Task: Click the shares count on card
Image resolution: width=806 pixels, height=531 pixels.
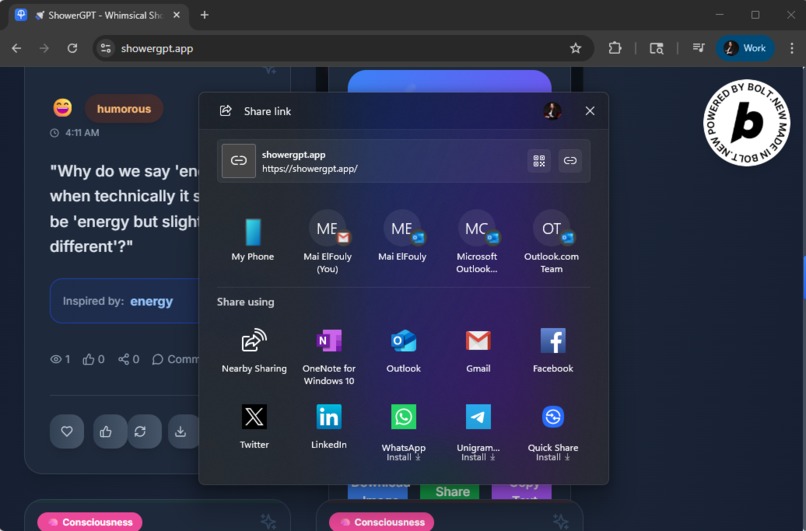Action: [129, 359]
